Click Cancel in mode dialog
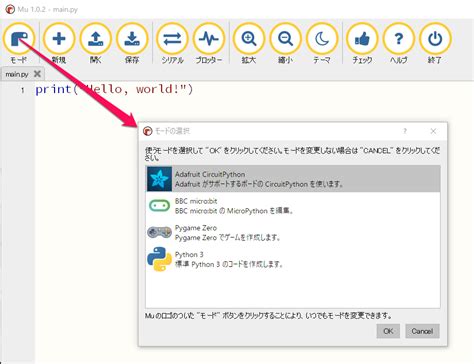The width and height of the screenshot is (474, 364). pos(422,331)
